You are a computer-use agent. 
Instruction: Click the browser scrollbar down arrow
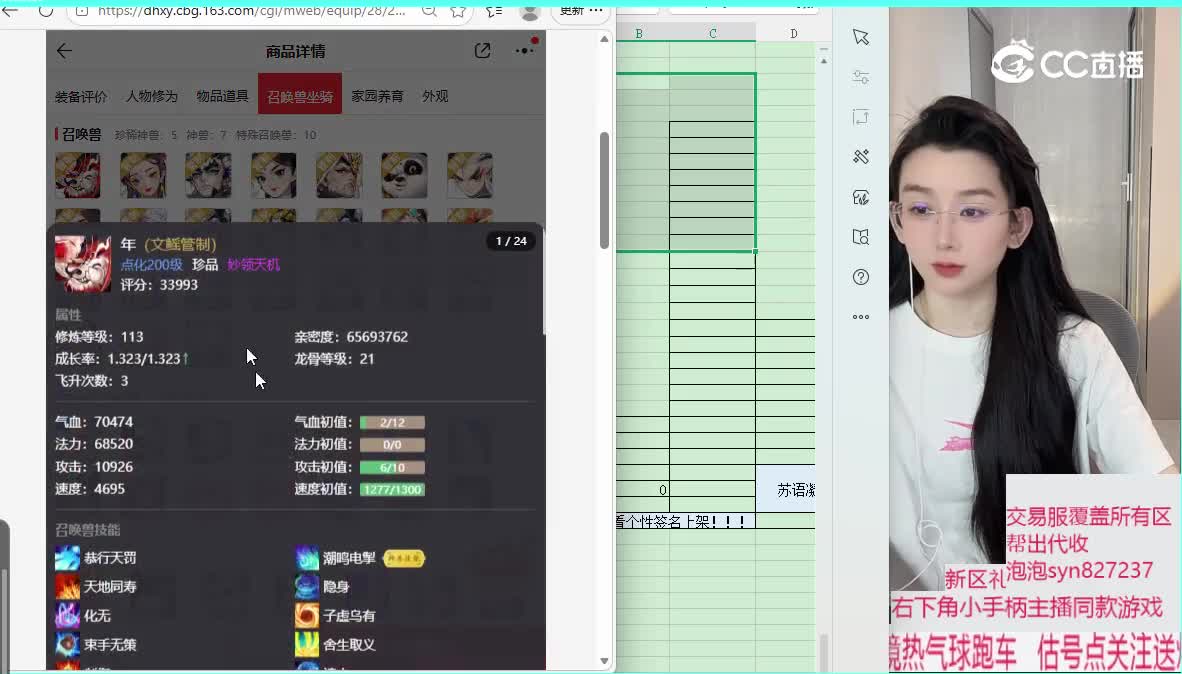604,661
